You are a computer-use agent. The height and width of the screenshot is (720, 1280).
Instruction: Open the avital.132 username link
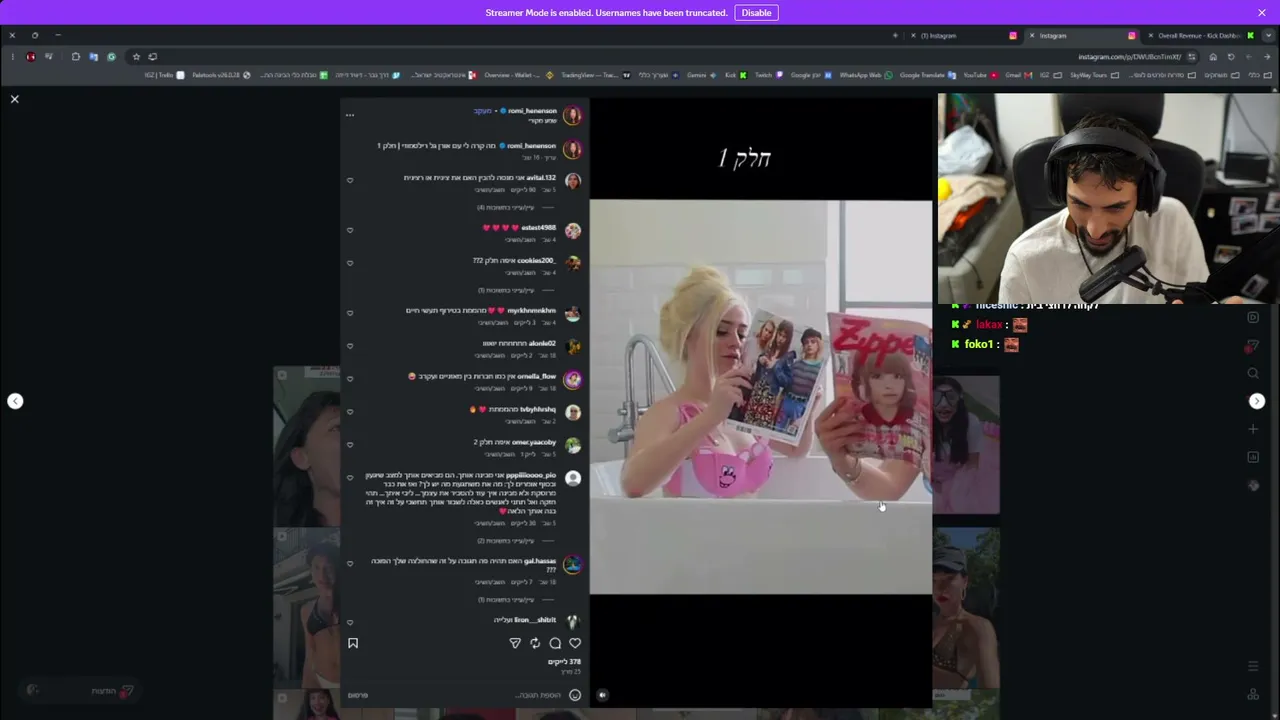click(541, 177)
